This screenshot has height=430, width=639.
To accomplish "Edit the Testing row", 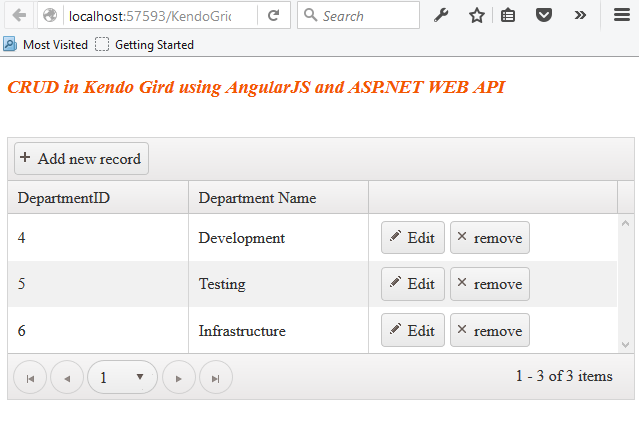I will pyautogui.click(x=413, y=284).
